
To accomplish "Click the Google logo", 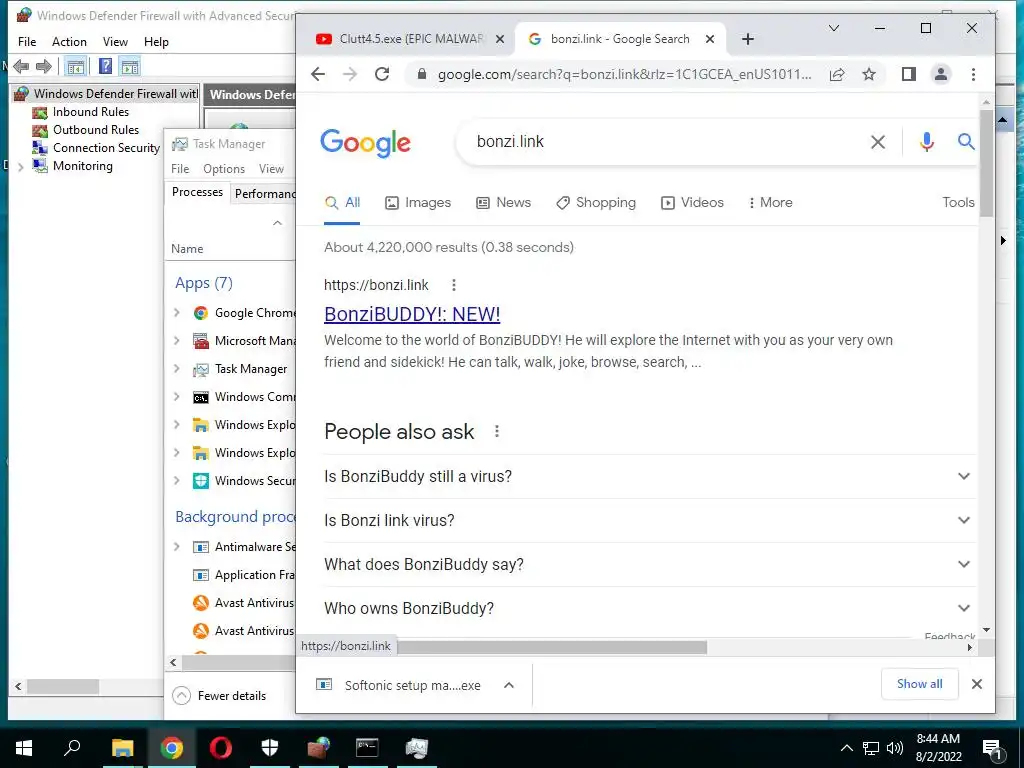I will (x=366, y=142).
